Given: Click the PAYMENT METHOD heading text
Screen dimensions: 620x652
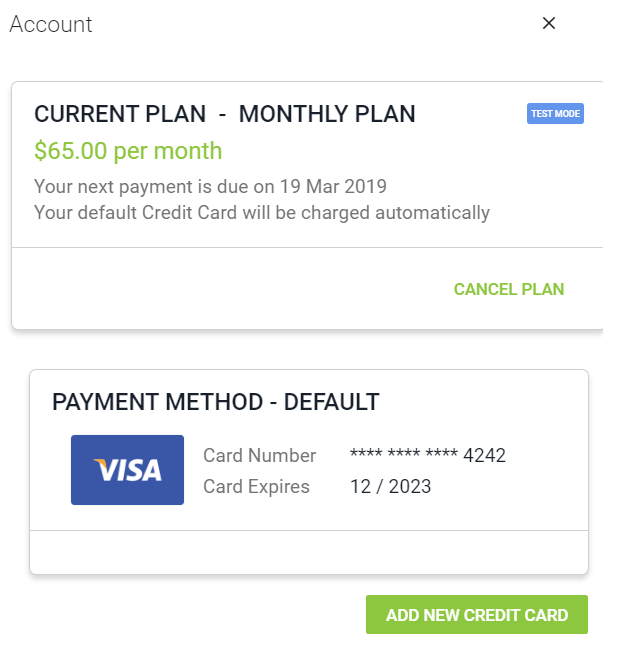Looking at the screenshot, I should [x=158, y=402].
